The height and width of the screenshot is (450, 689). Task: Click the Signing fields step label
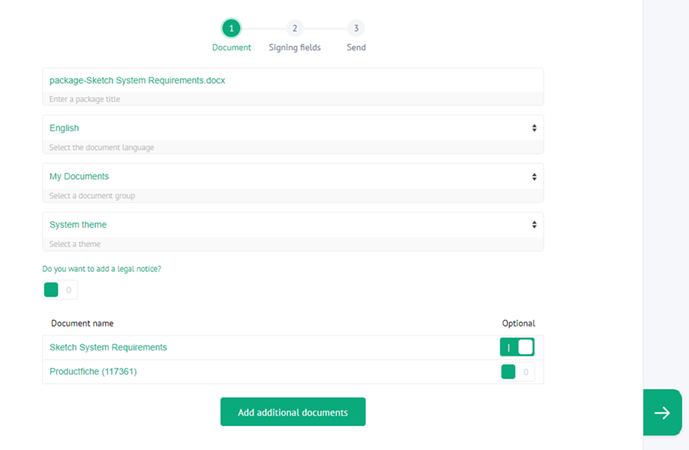pos(294,47)
